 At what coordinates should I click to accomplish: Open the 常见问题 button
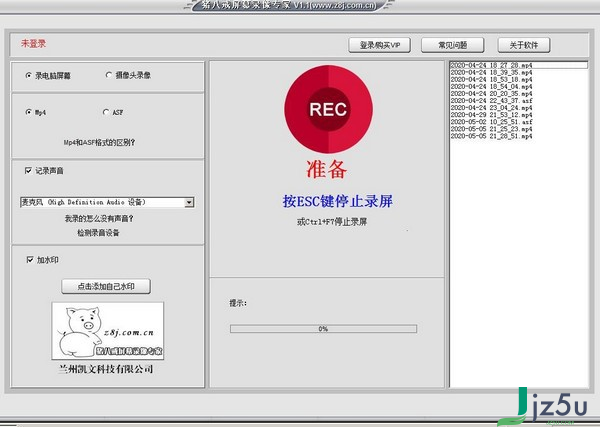[453, 45]
